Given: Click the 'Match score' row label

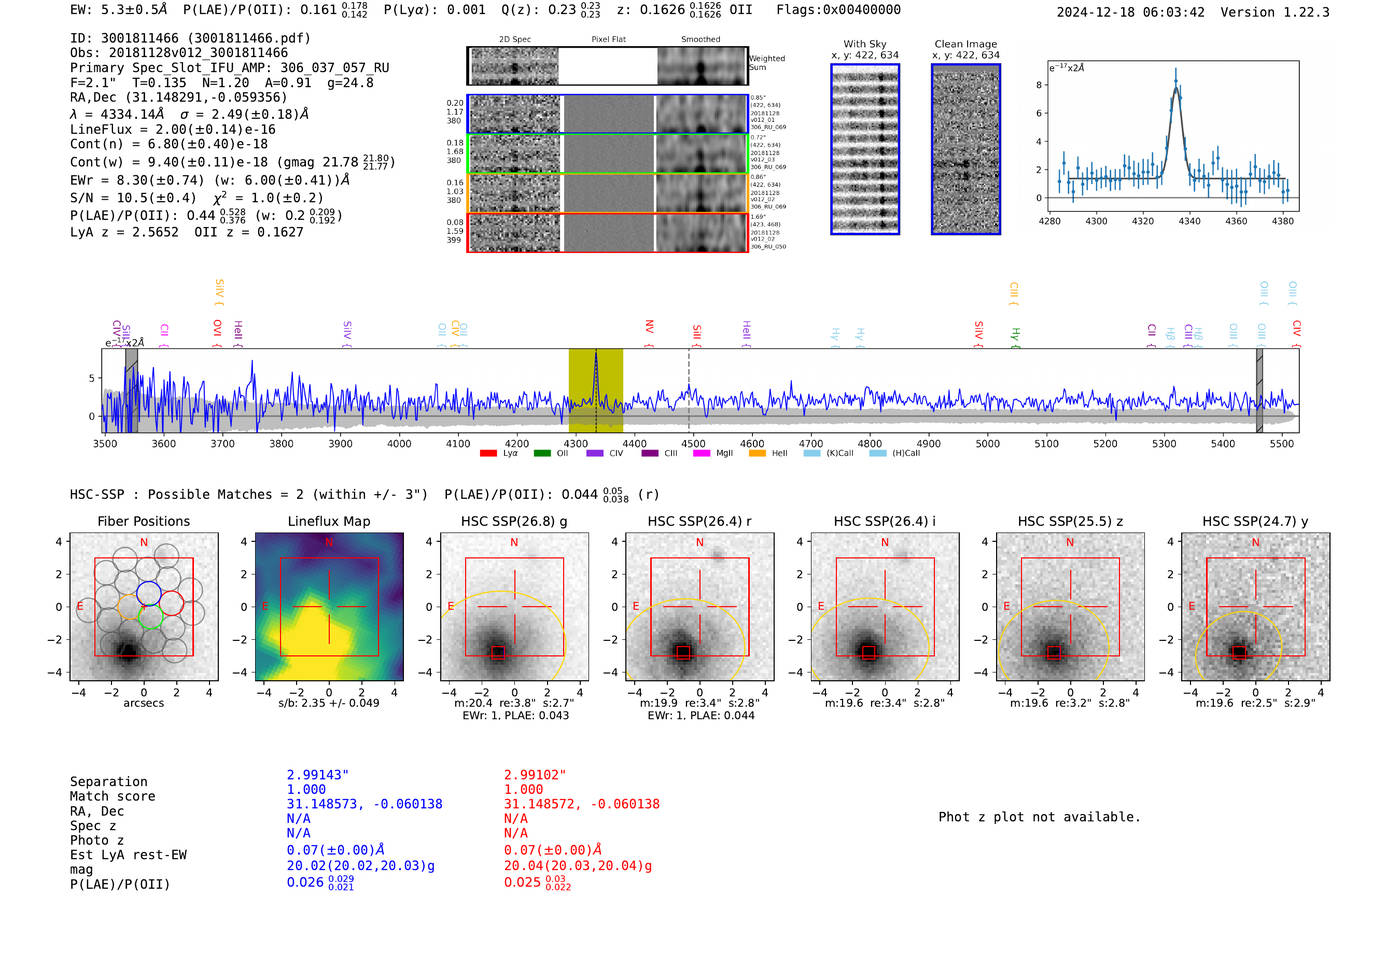Looking at the screenshot, I should click(113, 797).
